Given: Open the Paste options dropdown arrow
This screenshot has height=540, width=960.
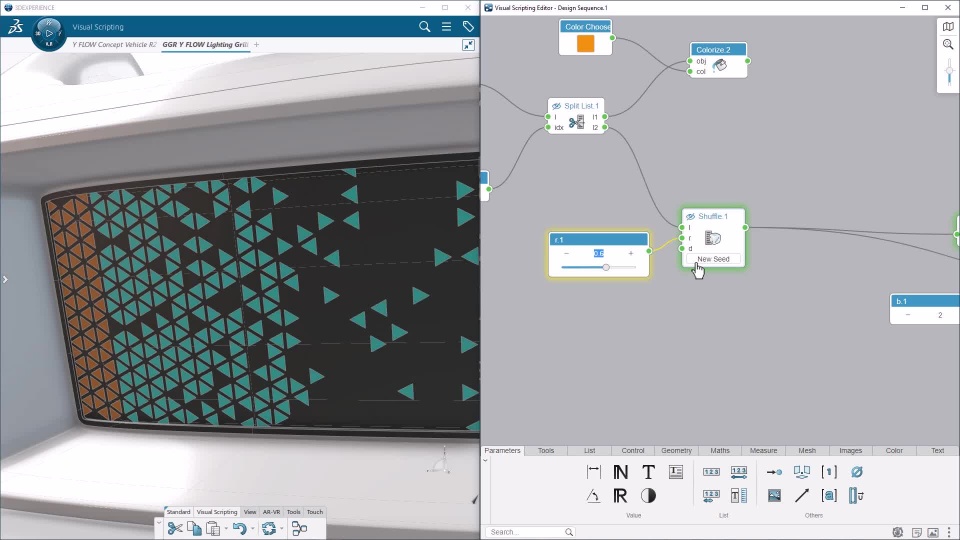Looking at the screenshot, I should click(x=225, y=528).
